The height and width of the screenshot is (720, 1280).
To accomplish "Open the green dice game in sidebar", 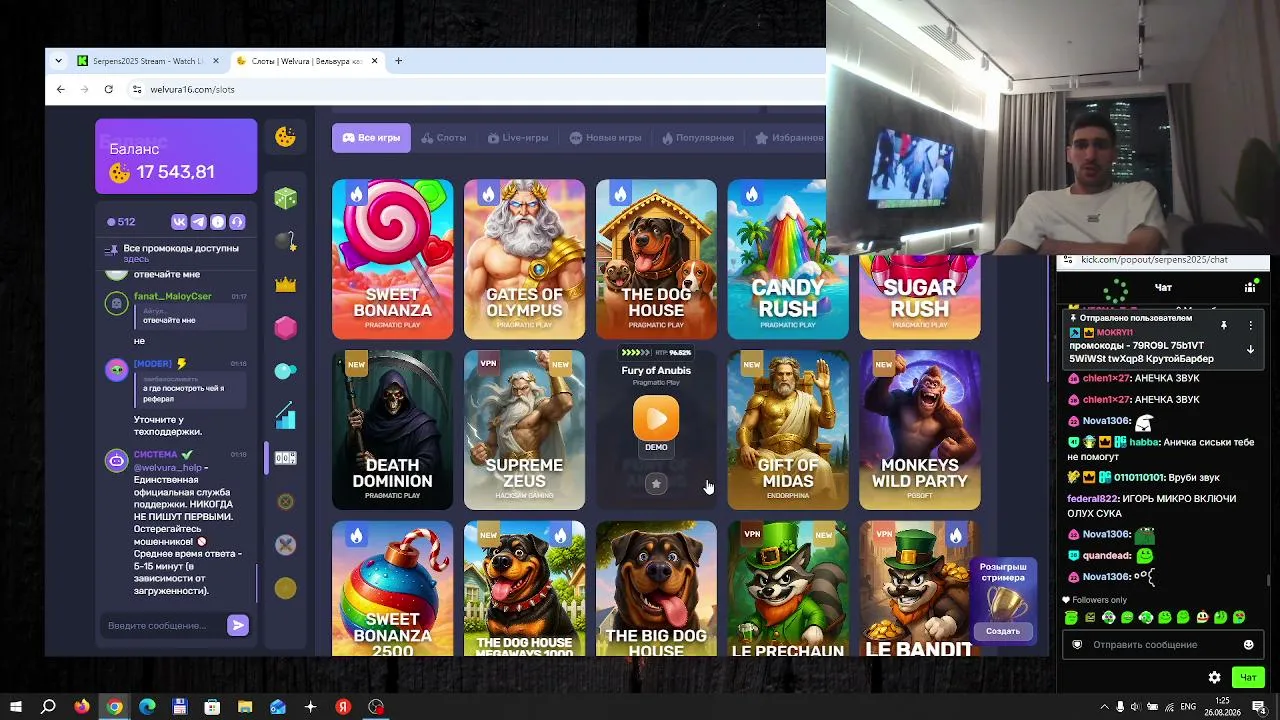I will pyautogui.click(x=286, y=198).
